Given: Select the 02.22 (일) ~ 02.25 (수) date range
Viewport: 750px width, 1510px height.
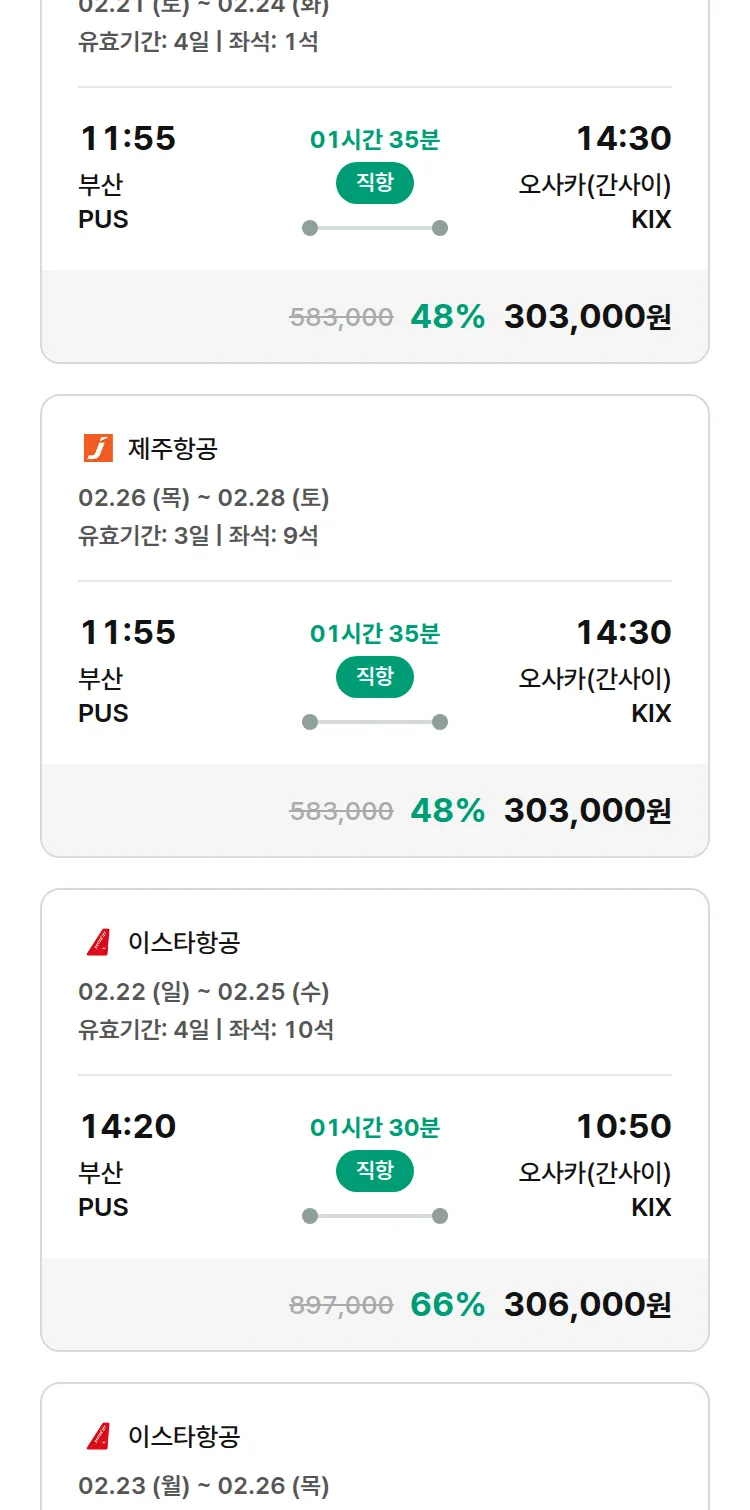Looking at the screenshot, I should point(204,992).
